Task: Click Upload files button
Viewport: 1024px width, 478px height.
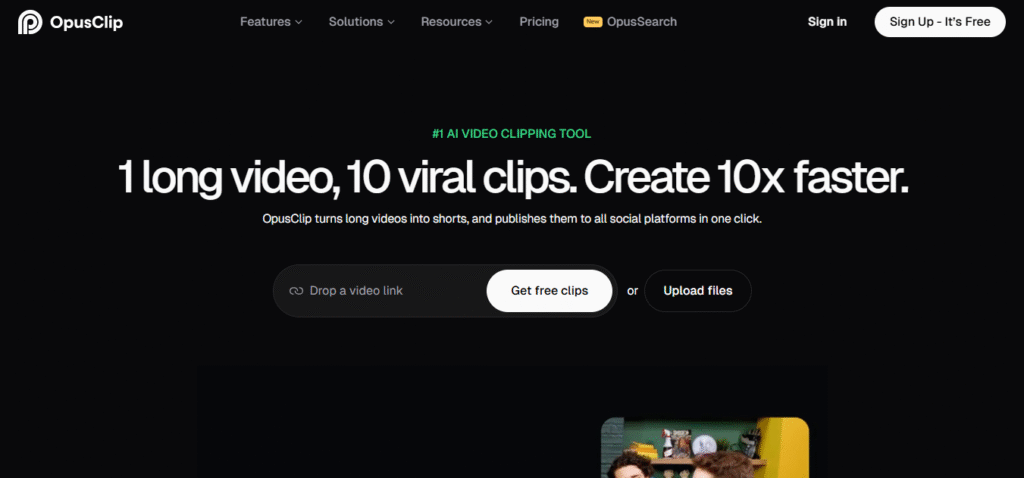Action: (x=697, y=291)
